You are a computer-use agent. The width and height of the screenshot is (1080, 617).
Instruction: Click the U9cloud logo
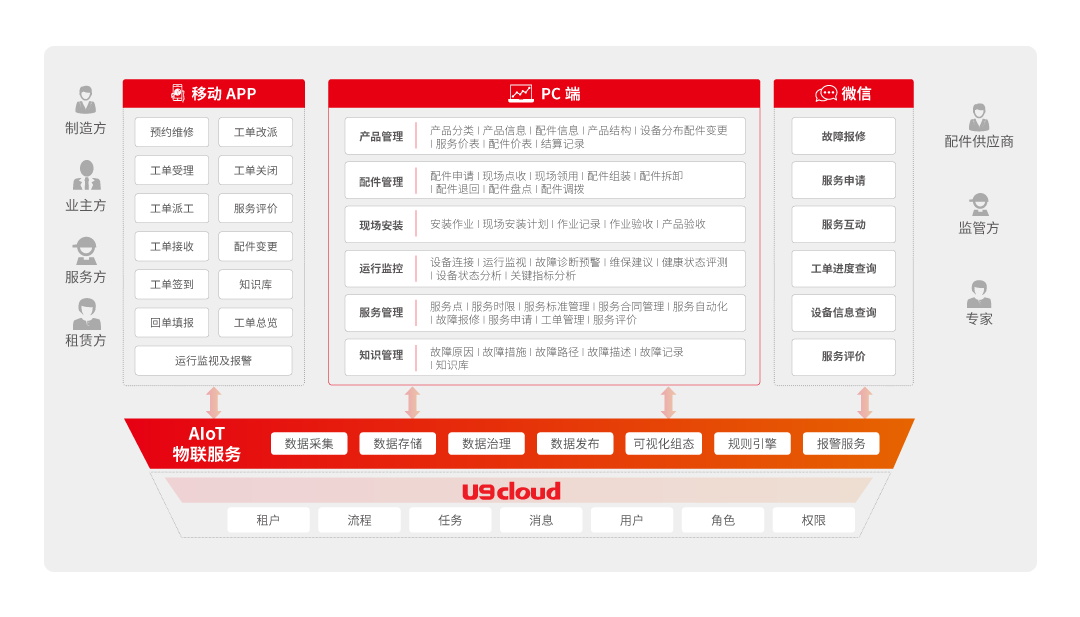pyautogui.click(x=511, y=491)
